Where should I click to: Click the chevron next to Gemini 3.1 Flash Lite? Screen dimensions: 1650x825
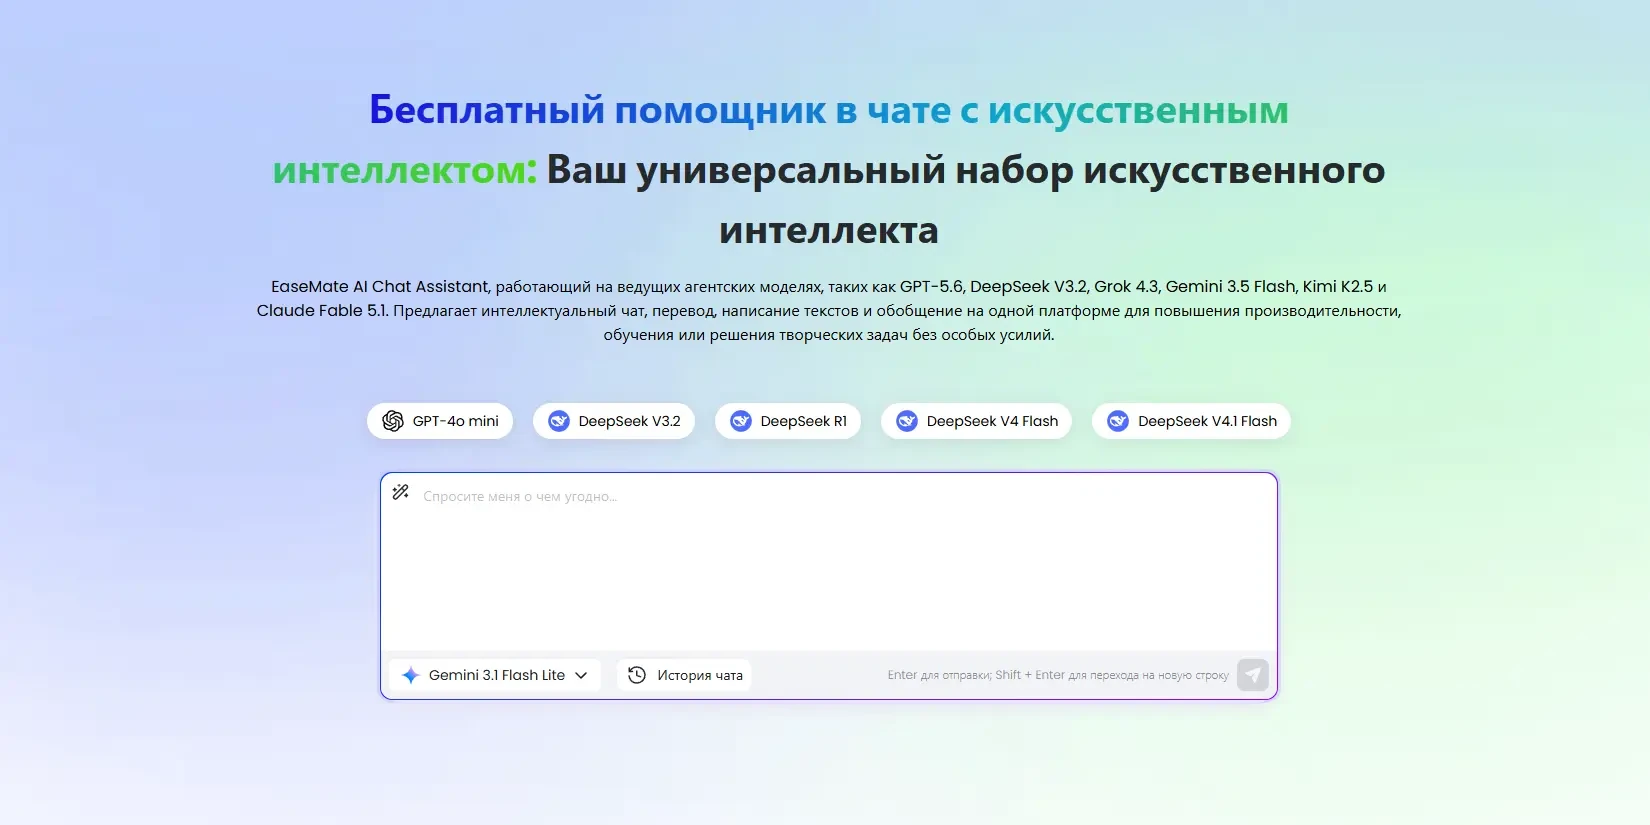pyautogui.click(x=581, y=676)
